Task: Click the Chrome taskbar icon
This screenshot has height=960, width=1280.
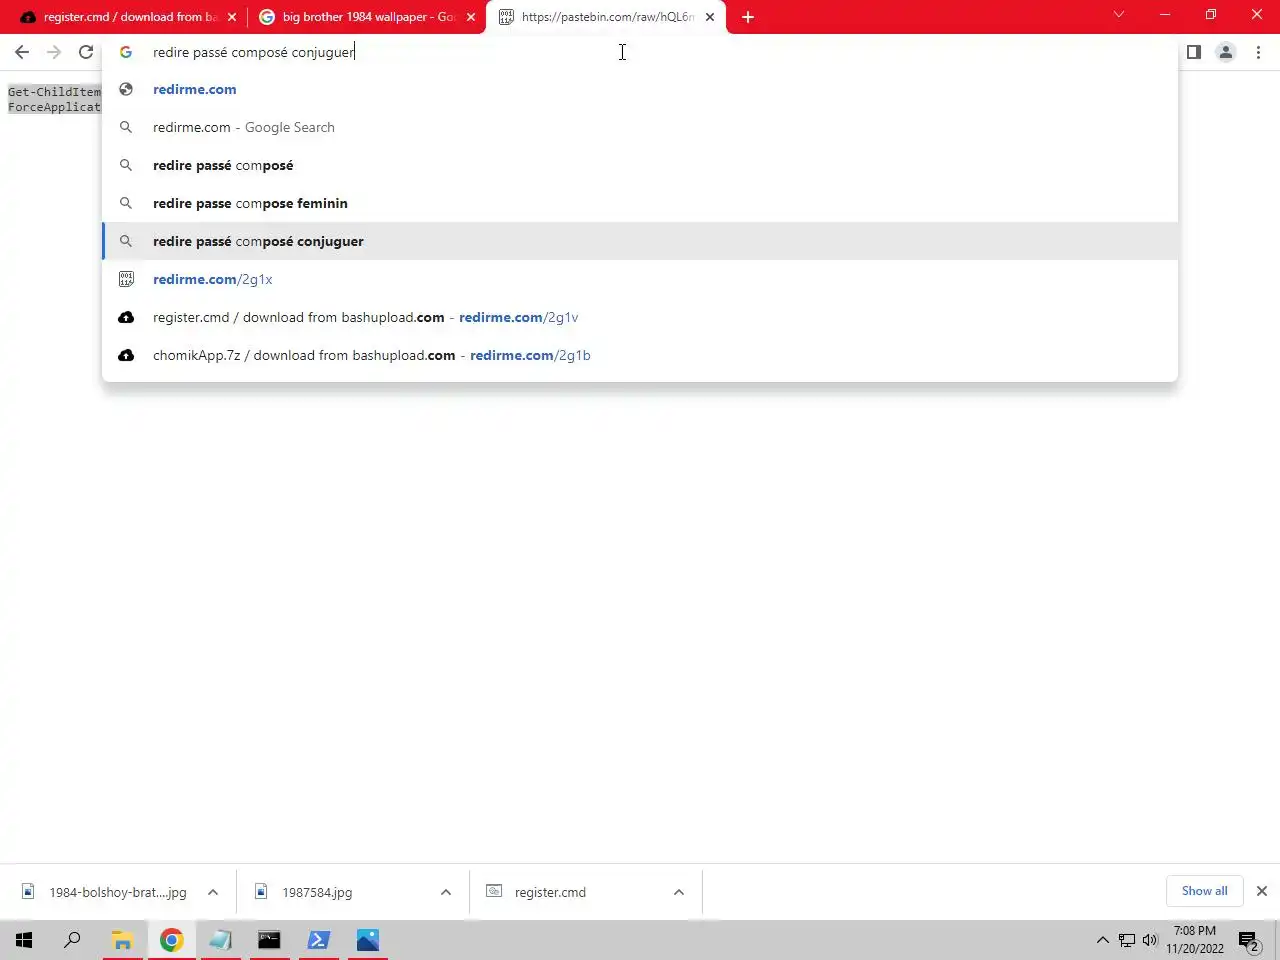Action: pyautogui.click(x=172, y=940)
